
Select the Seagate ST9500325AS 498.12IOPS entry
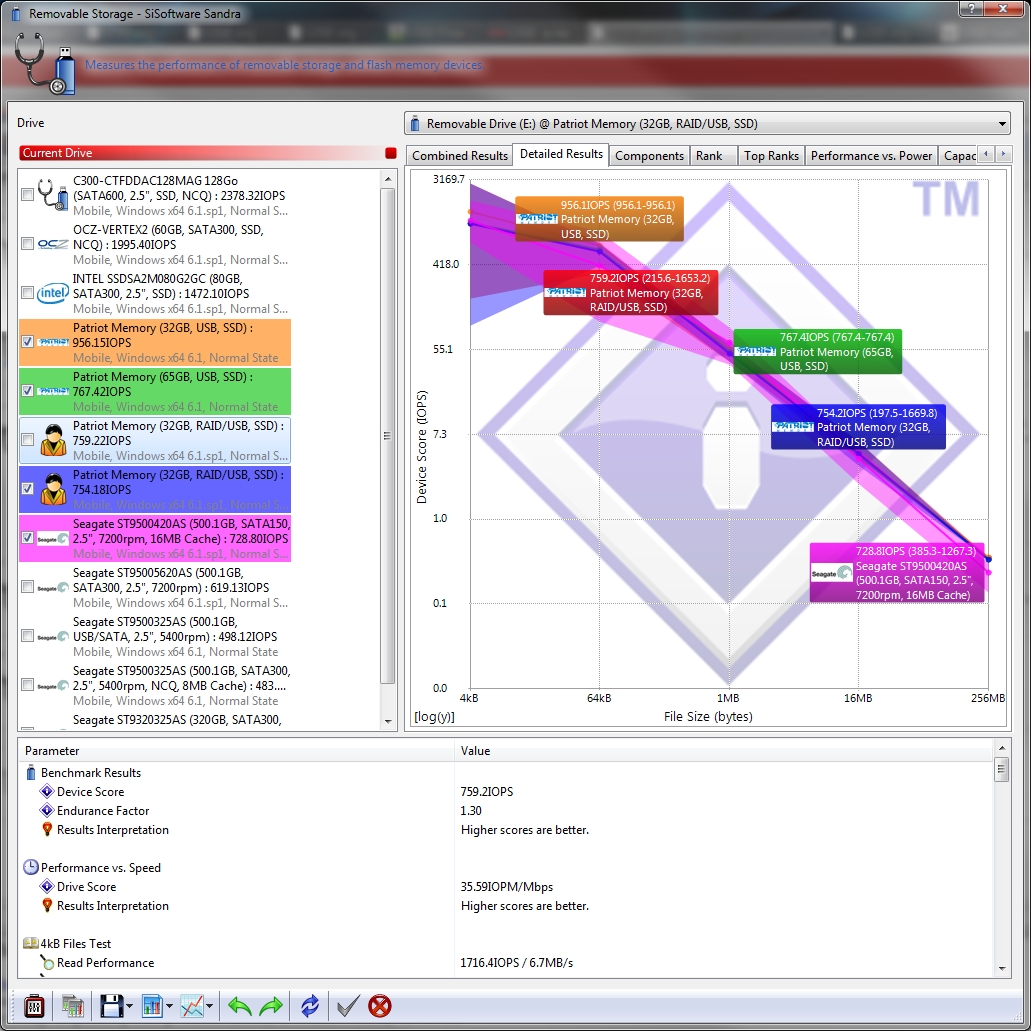click(x=155, y=636)
